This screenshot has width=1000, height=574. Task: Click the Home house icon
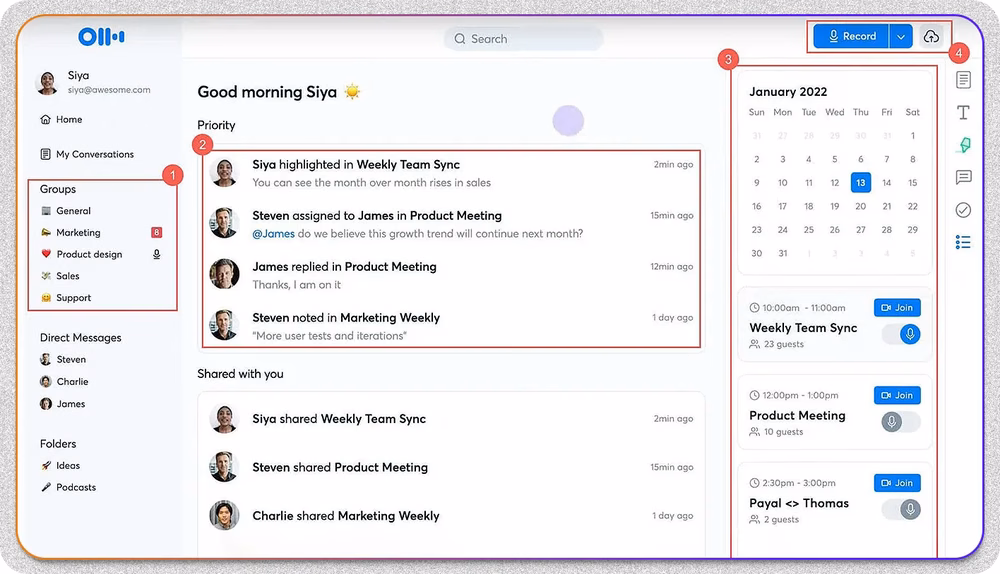45,119
